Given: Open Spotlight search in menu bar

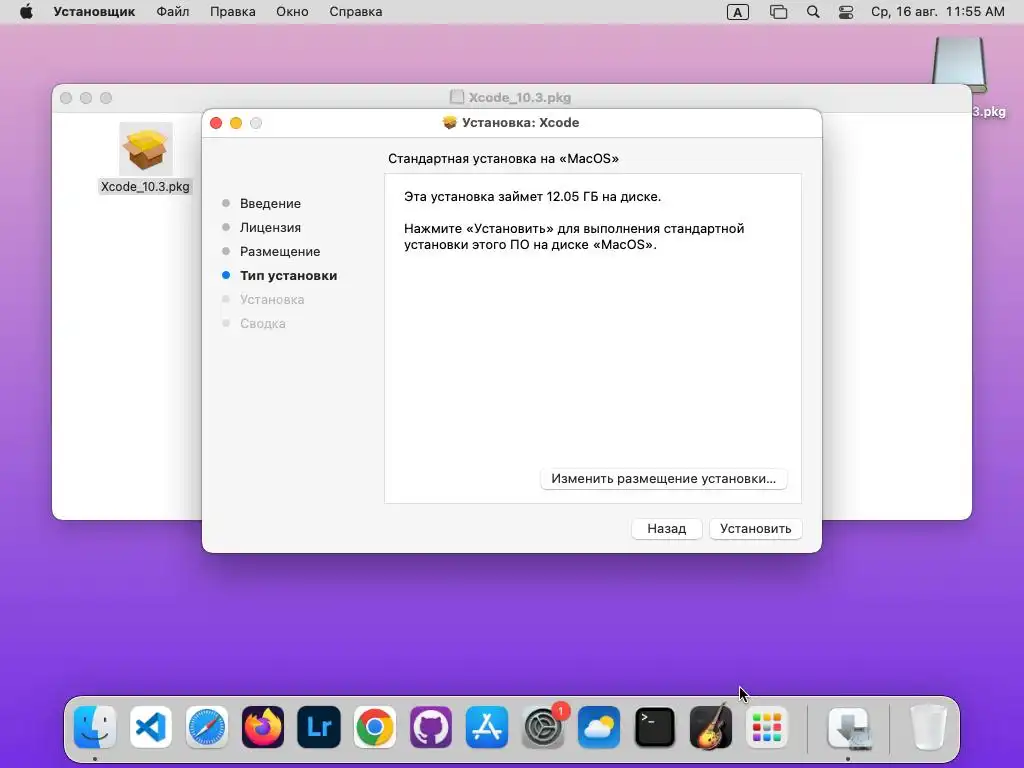Looking at the screenshot, I should pyautogui.click(x=813, y=12).
